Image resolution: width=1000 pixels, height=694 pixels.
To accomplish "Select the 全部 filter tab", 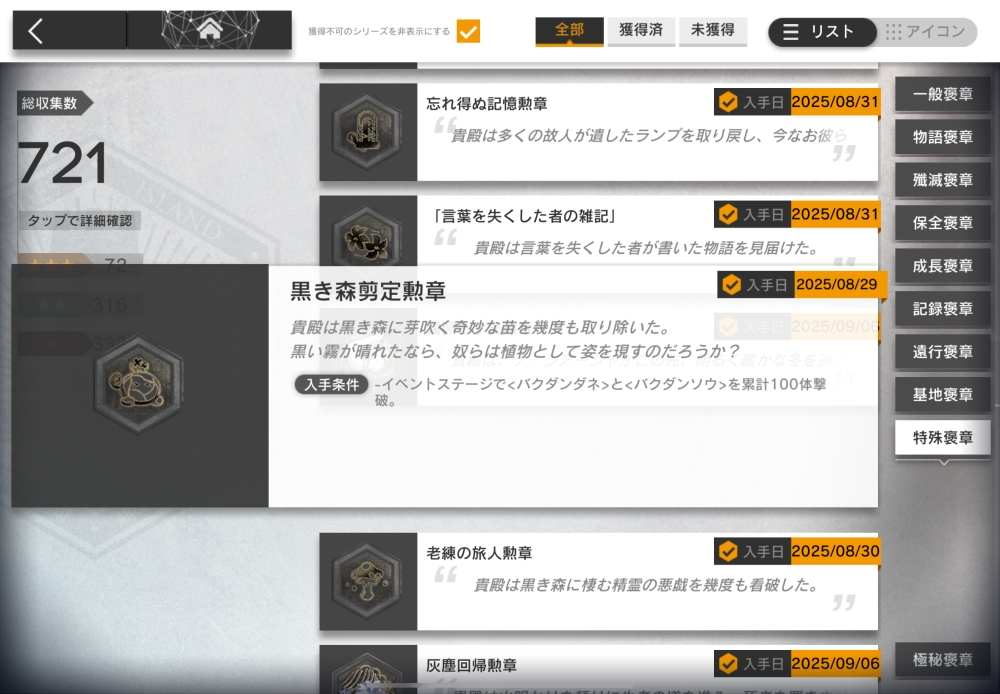I will 570,31.
